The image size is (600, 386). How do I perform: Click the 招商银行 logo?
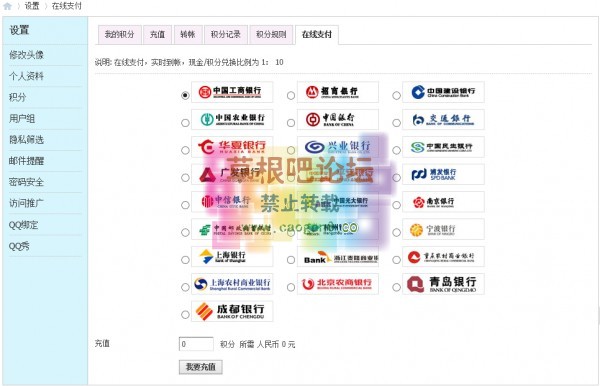338,92
